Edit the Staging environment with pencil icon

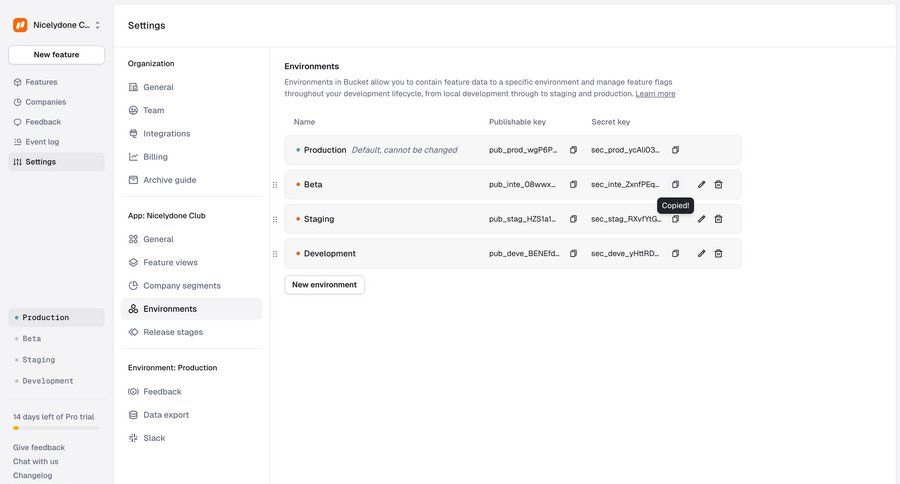click(701, 219)
